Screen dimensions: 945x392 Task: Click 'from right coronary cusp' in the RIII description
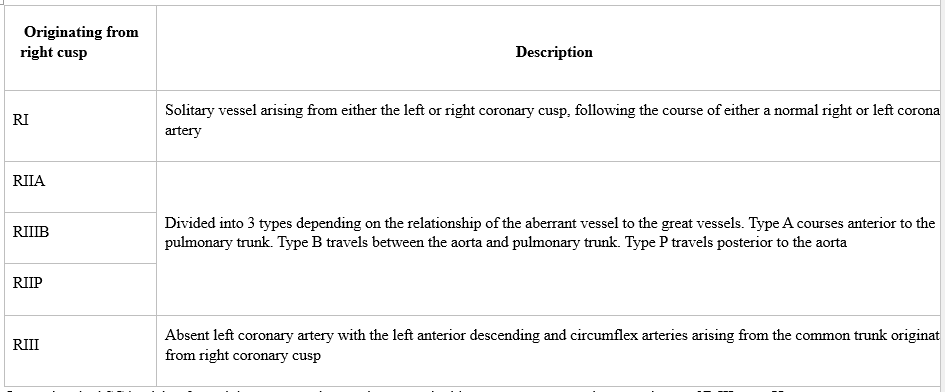pos(243,355)
